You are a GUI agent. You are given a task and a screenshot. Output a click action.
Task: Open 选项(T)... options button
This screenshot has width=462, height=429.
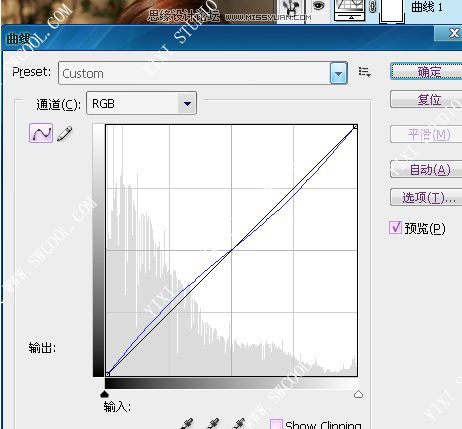tap(427, 197)
